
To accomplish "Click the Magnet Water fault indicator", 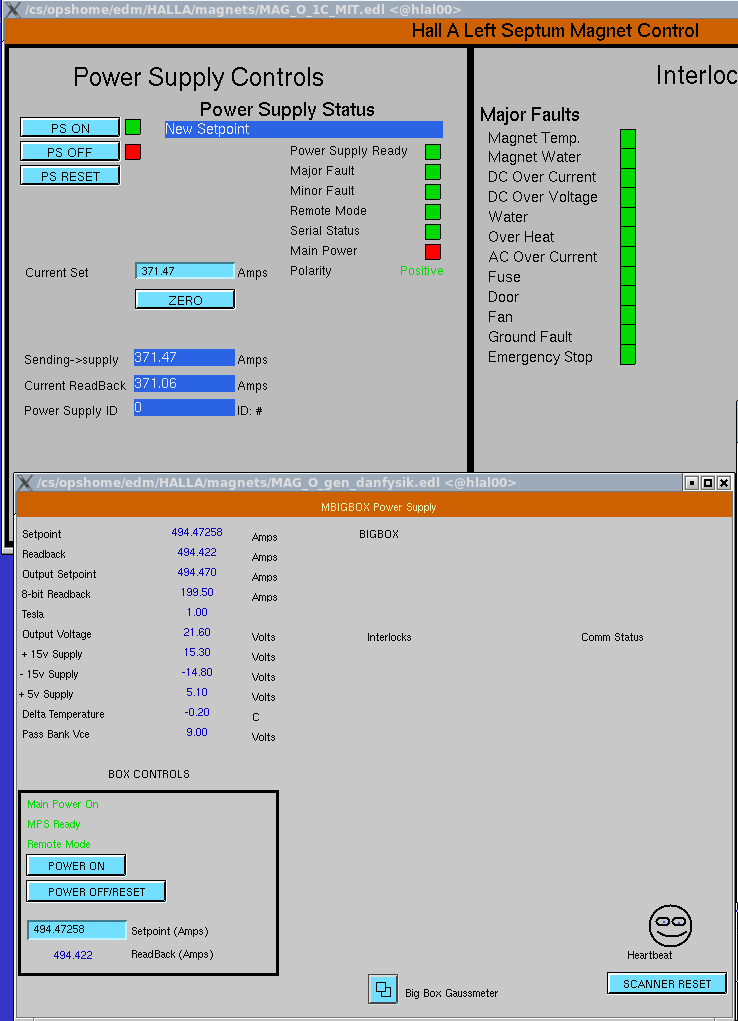I will tap(628, 158).
